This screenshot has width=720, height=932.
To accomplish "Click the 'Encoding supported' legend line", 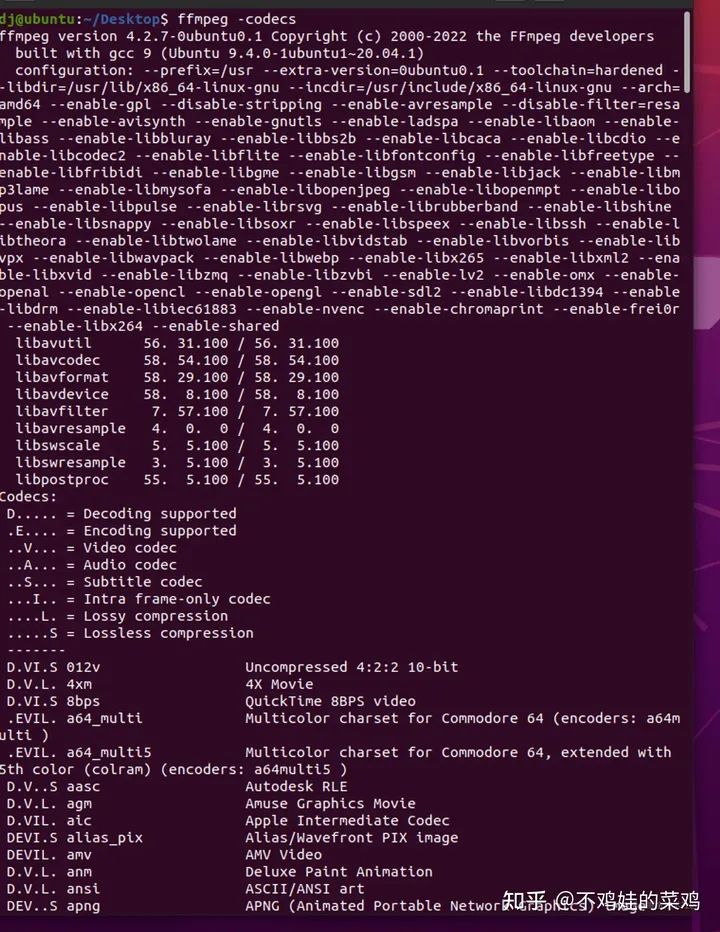I will point(122,531).
